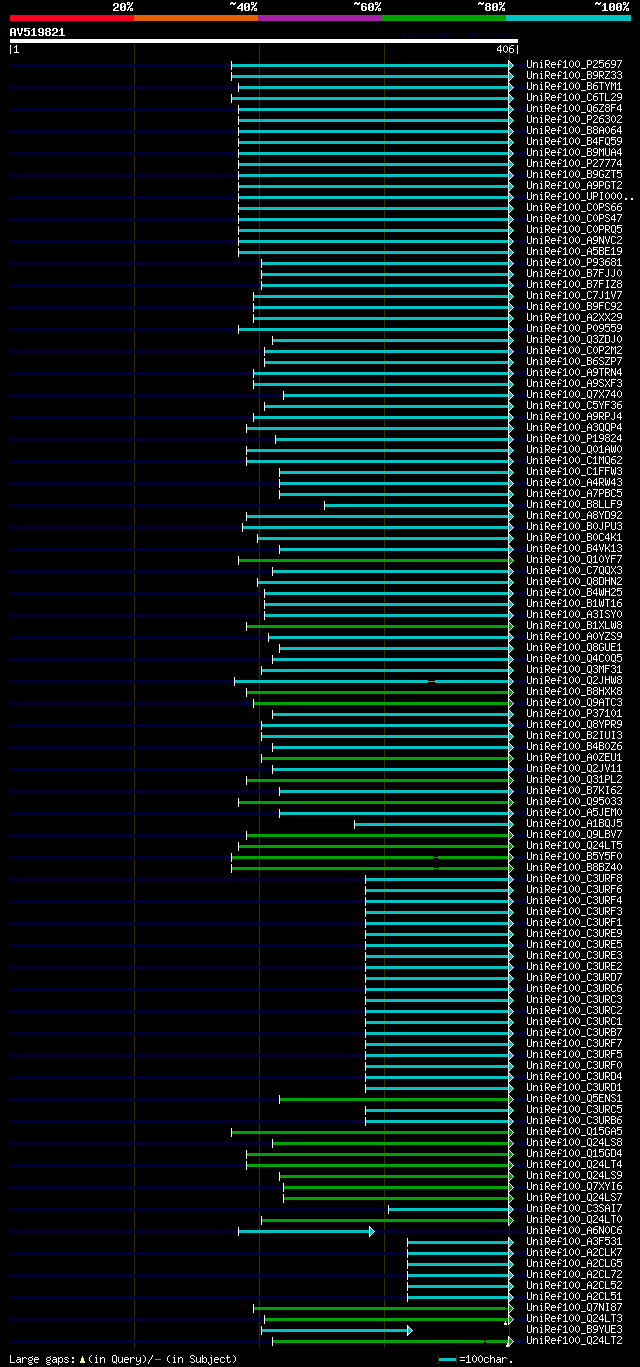640x1367 pixels.
Task: Open hit UniRef100_B9RZ33
Action: 574,76
